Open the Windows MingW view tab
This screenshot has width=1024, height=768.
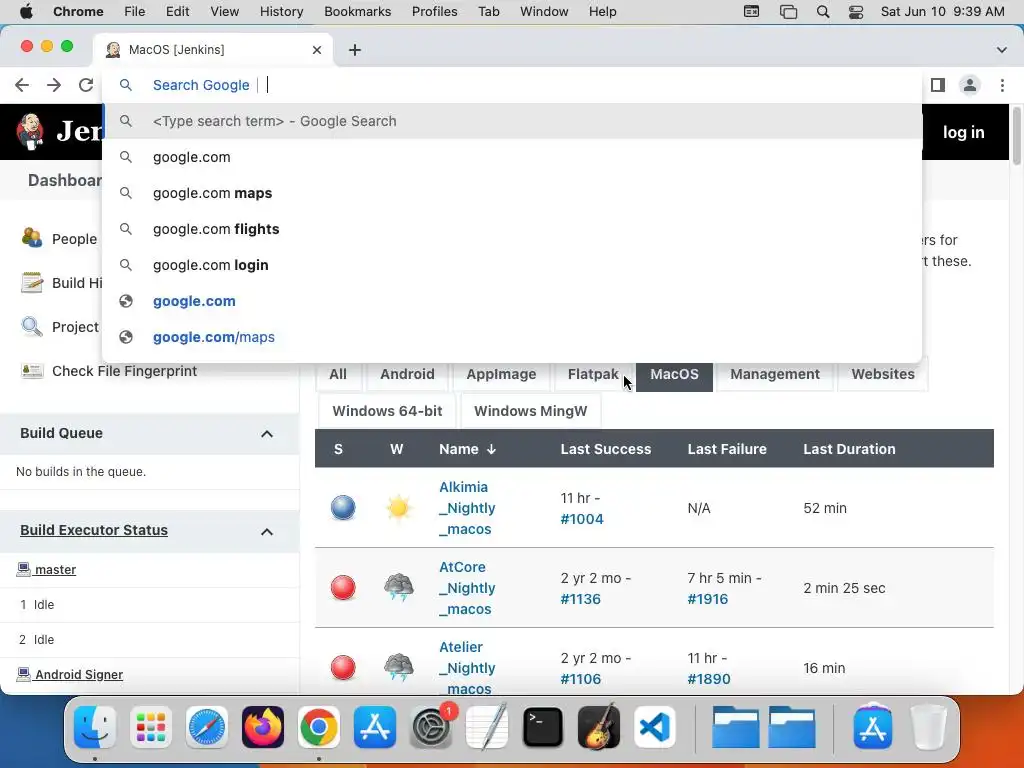530,411
